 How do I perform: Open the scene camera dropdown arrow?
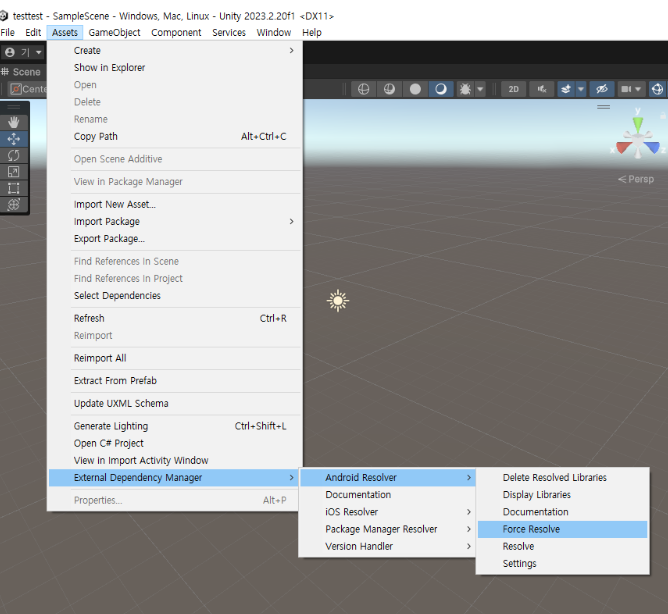[638, 89]
